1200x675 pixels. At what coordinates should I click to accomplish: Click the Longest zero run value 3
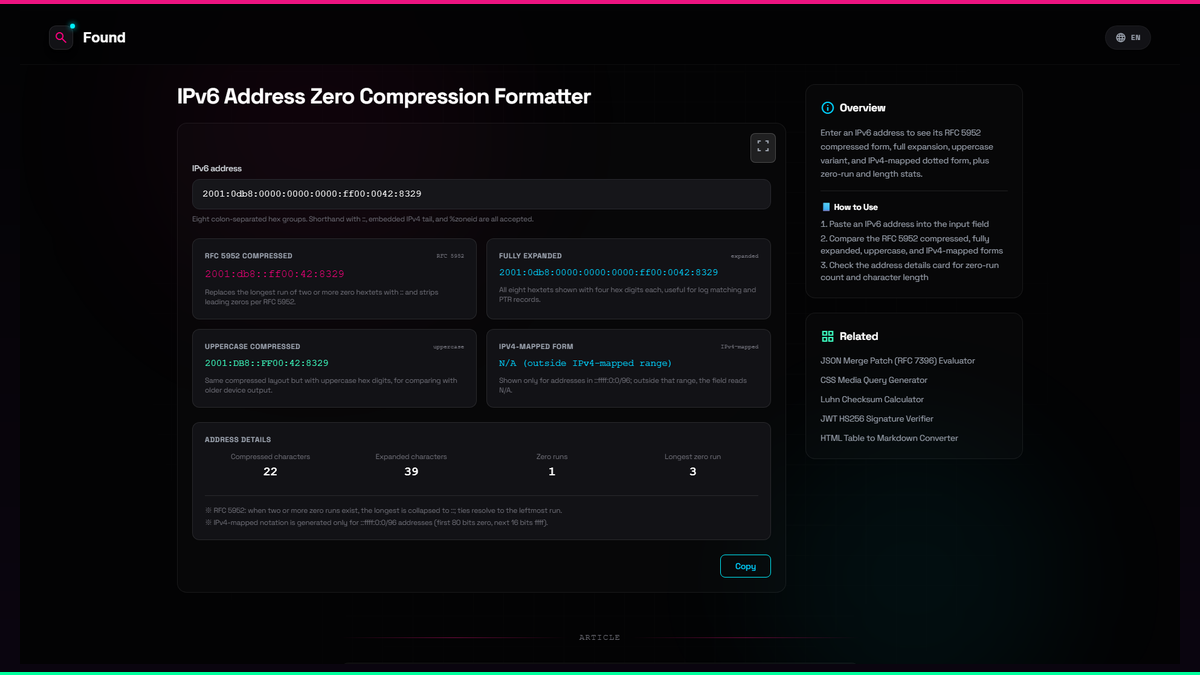pyautogui.click(x=693, y=472)
